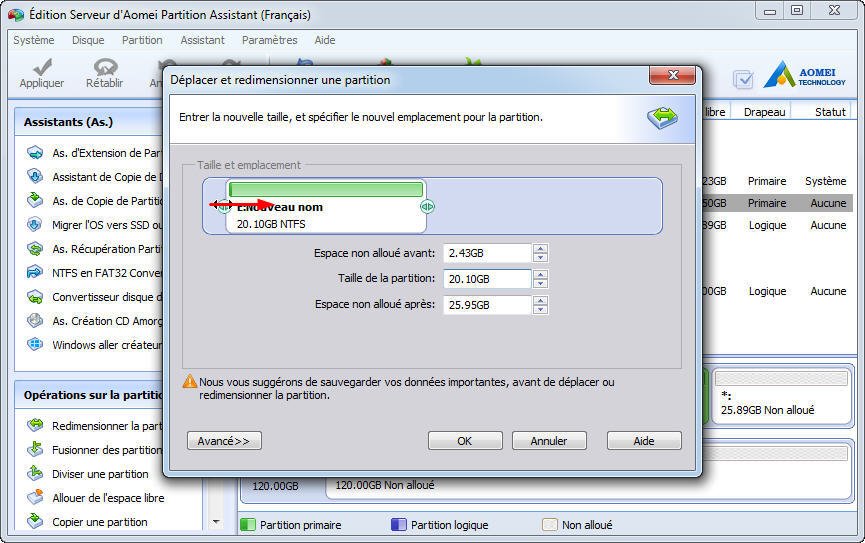Click As. de Copie de Partition icon
The height and width of the screenshot is (543, 865).
(35, 200)
